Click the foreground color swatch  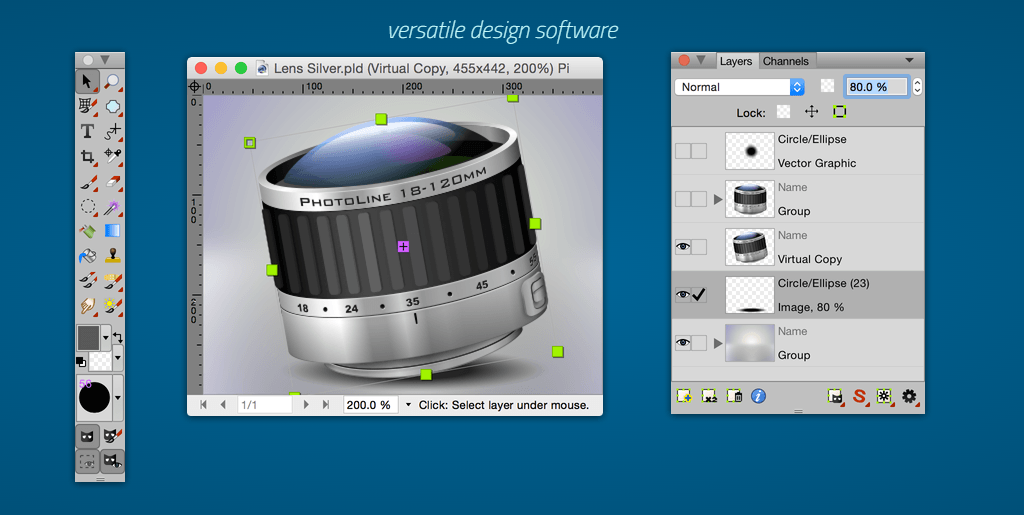click(x=88, y=337)
